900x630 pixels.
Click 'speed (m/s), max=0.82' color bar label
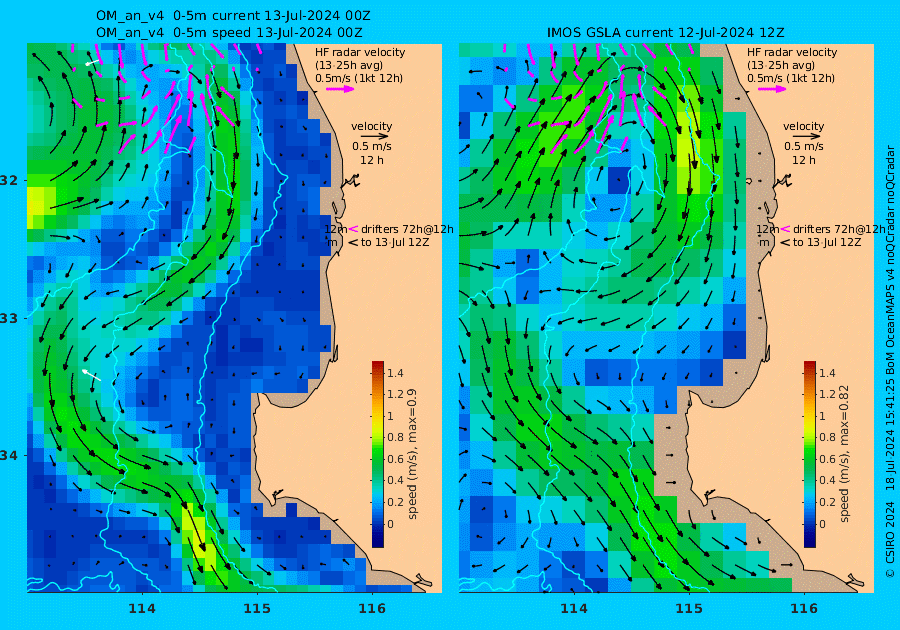point(843,454)
